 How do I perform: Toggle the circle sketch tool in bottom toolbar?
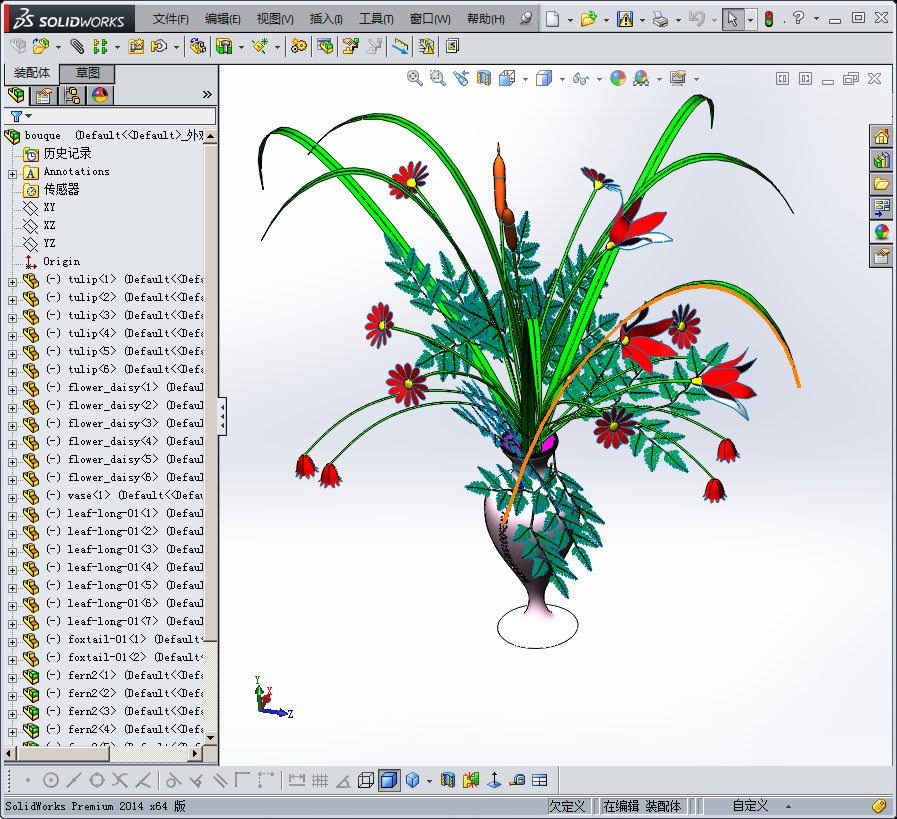[x=51, y=780]
